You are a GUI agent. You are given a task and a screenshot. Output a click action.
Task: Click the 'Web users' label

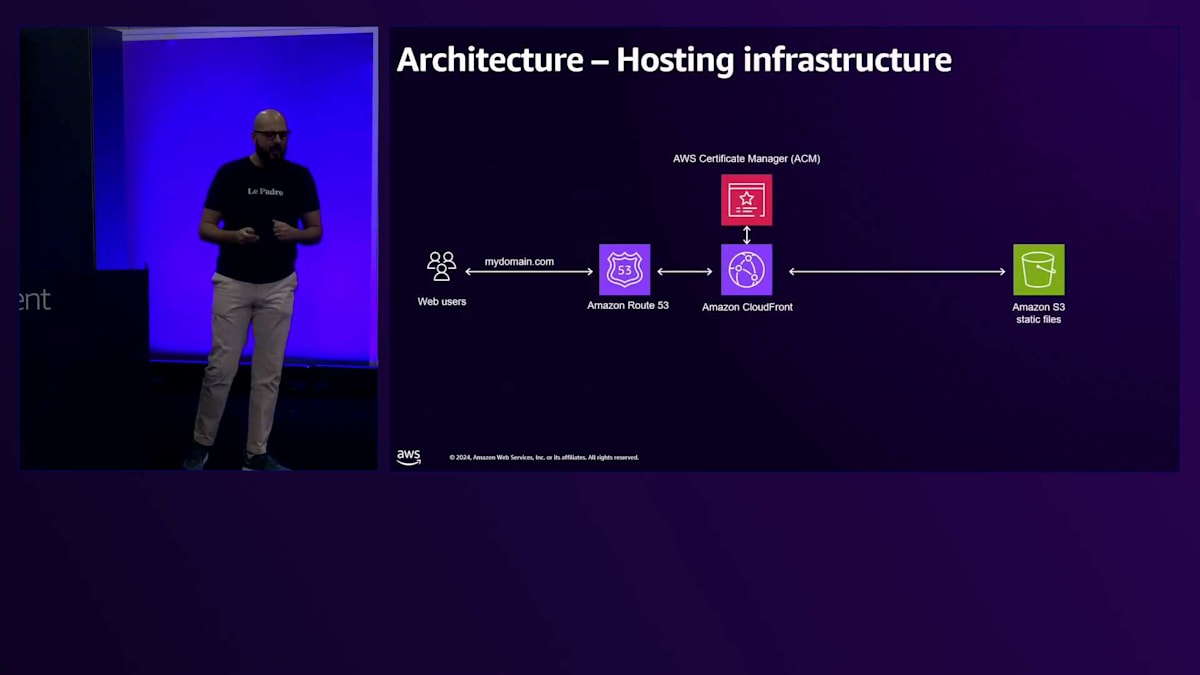coord(442,301)
